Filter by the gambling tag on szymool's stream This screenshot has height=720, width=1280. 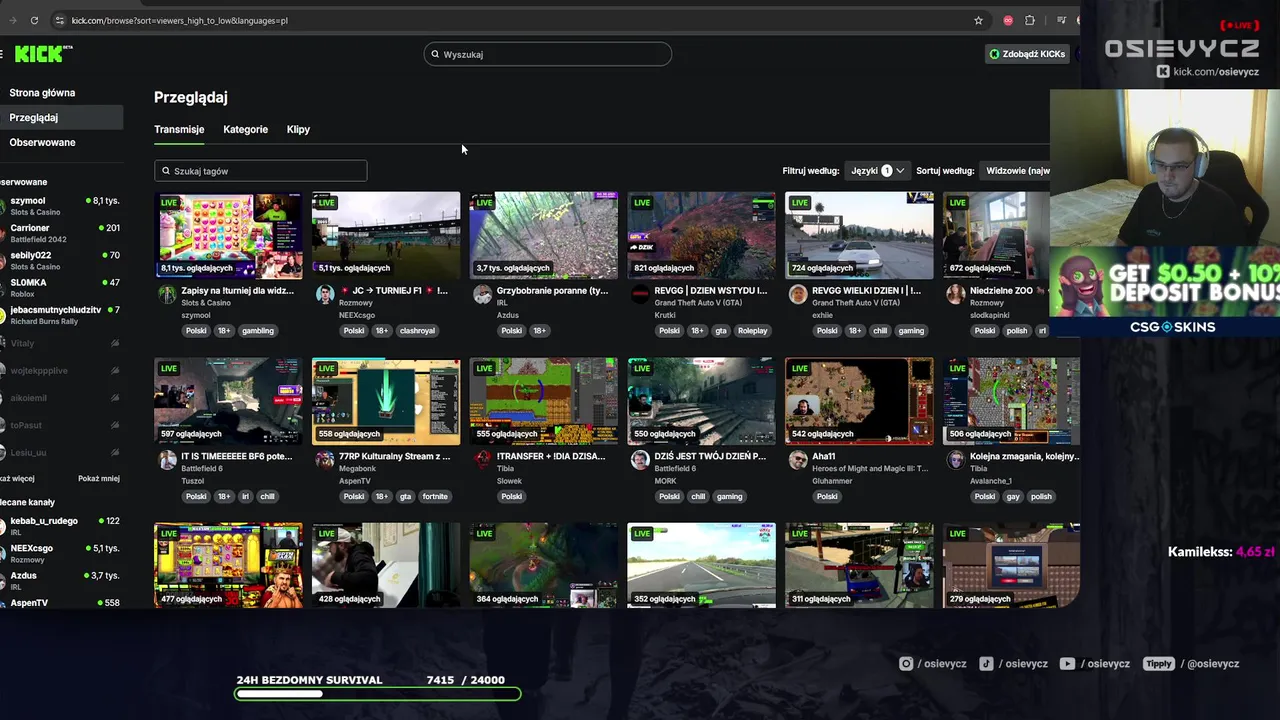[257, 331]
